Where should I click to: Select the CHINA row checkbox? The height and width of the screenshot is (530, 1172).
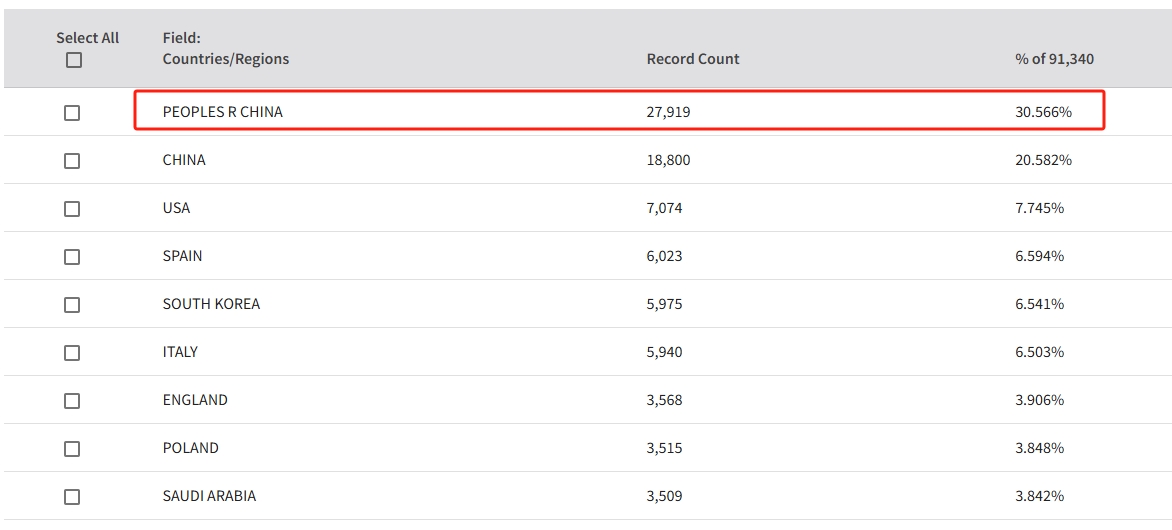pos(72,161)
